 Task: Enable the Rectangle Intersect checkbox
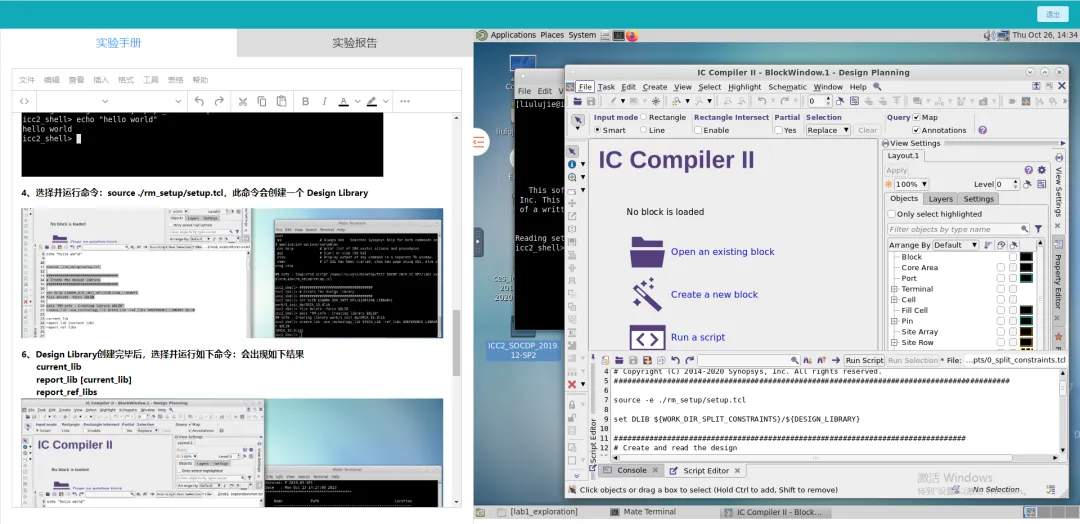pyautogui.click(x=698, y=130)
